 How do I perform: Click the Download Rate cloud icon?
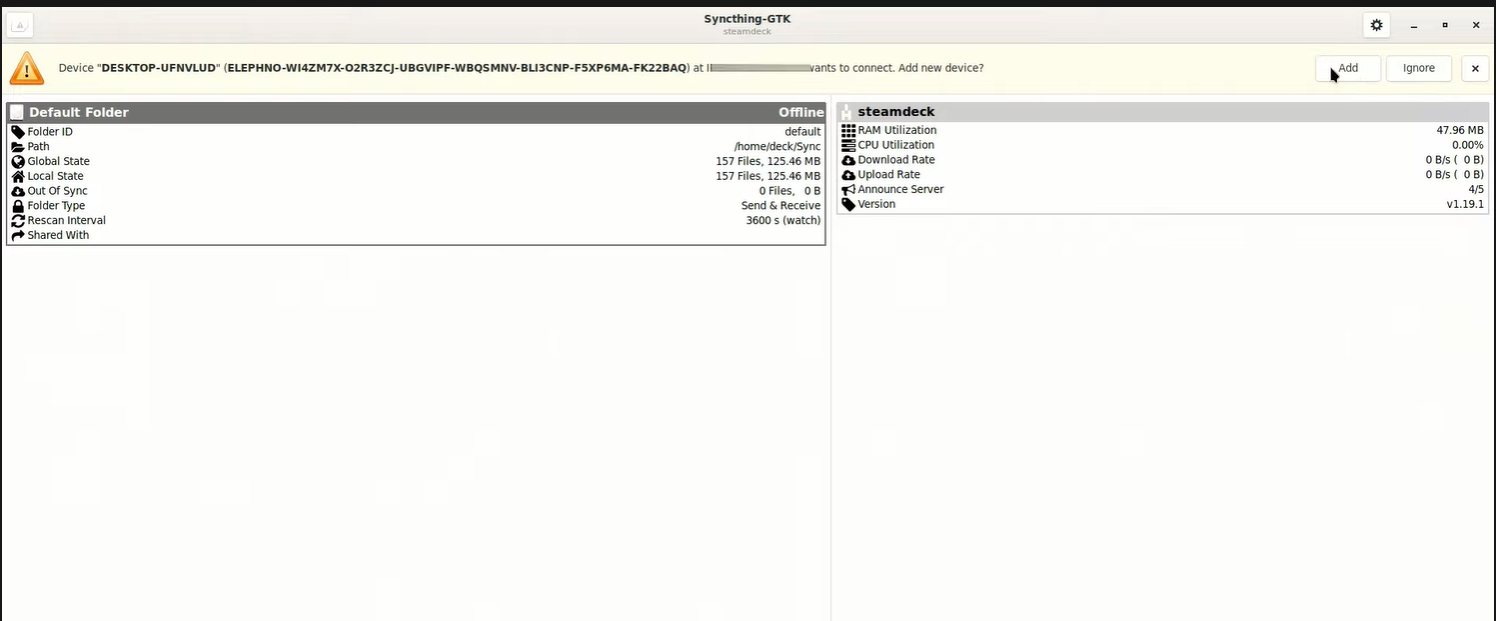click(849, 160)
